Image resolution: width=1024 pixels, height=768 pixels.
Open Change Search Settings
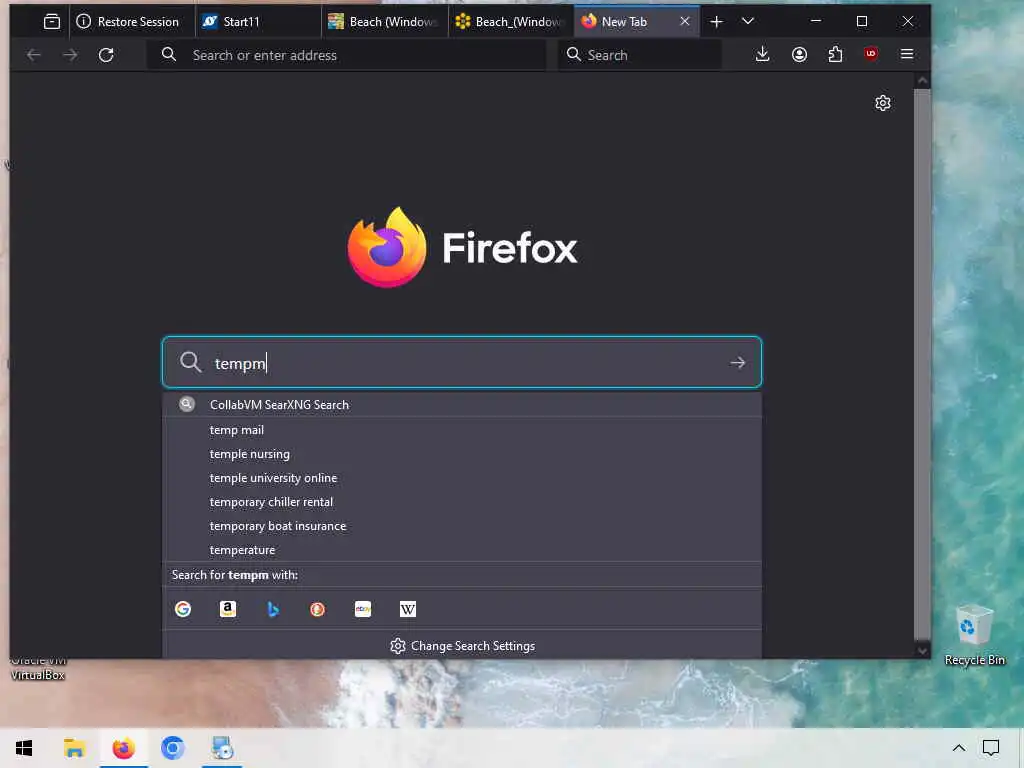coord(462,646)
